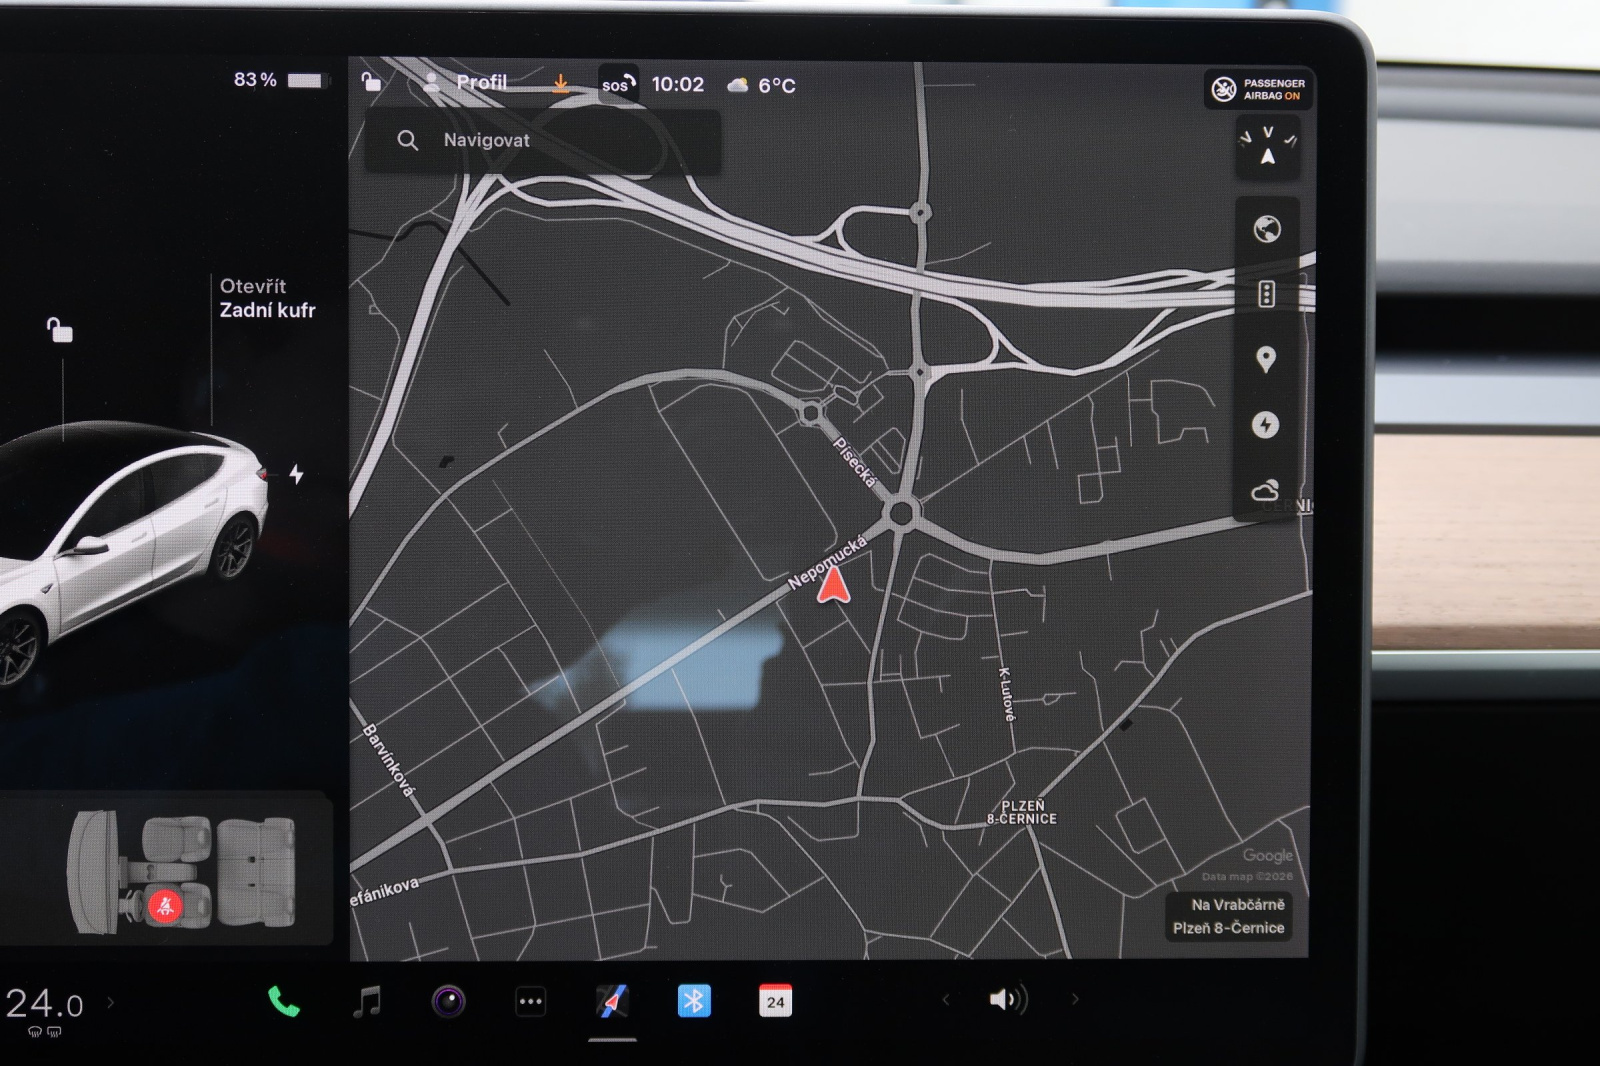Open the Bluetooth app icon

coord(694,1001)
